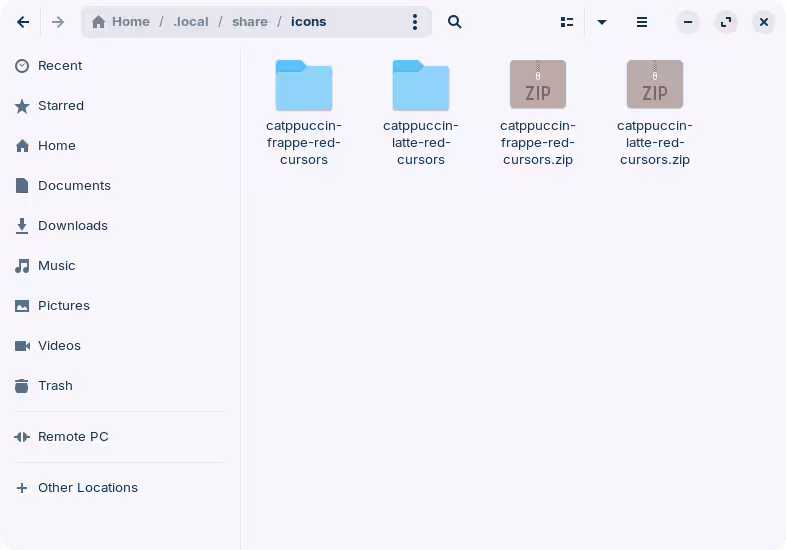Select Remote PC in the sidebar
The width and height of the screenshot is (786, 550).
point(72,437)
